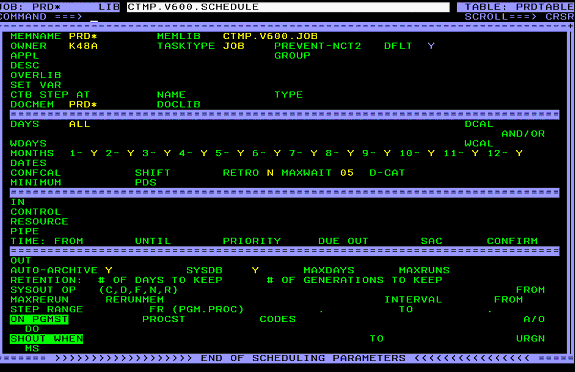Viewport: 575px width, 372px height.
Task: Toggle month 12 Y setting
Action: (519, 153)
